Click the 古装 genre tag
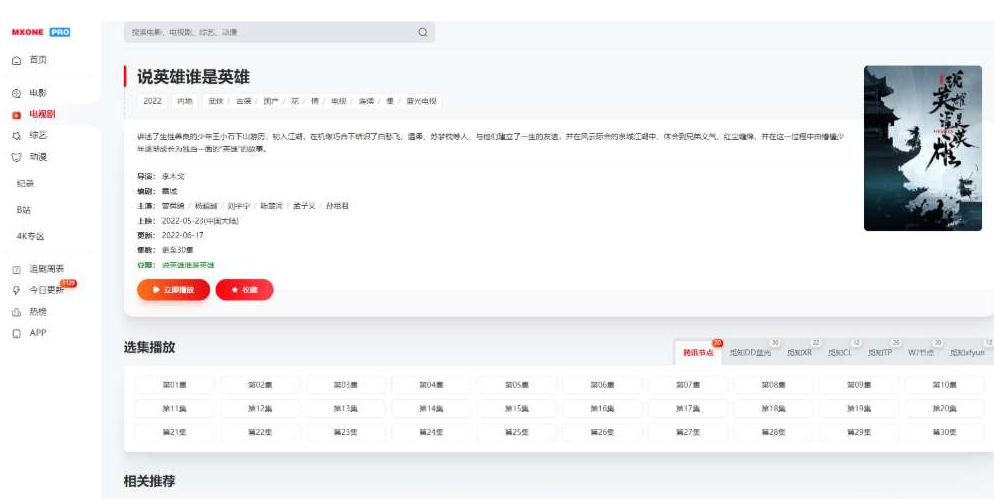The width and height of the screenshot is (994, 499). pyautogui.click(x=243, y=101)
